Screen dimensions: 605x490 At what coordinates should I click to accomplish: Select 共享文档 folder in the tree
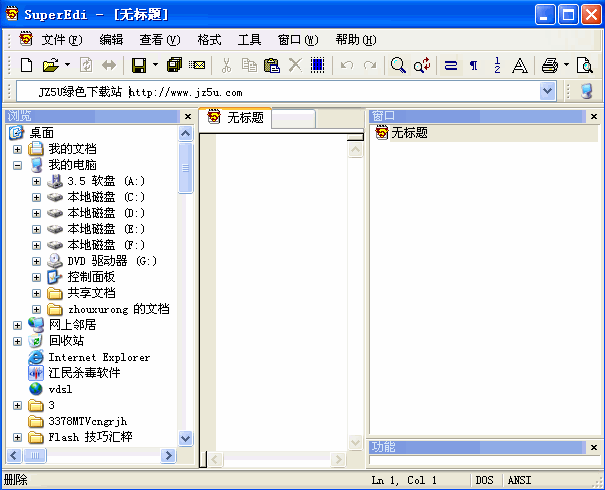click(x=91, y=293)
